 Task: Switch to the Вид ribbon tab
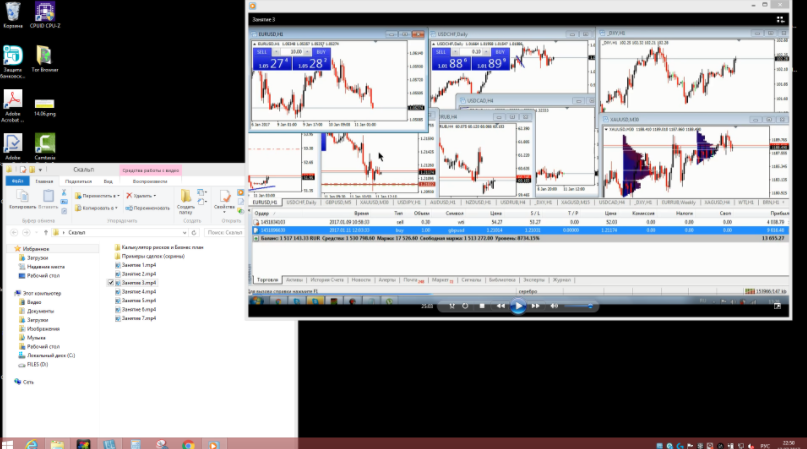(x=107, y=181)
